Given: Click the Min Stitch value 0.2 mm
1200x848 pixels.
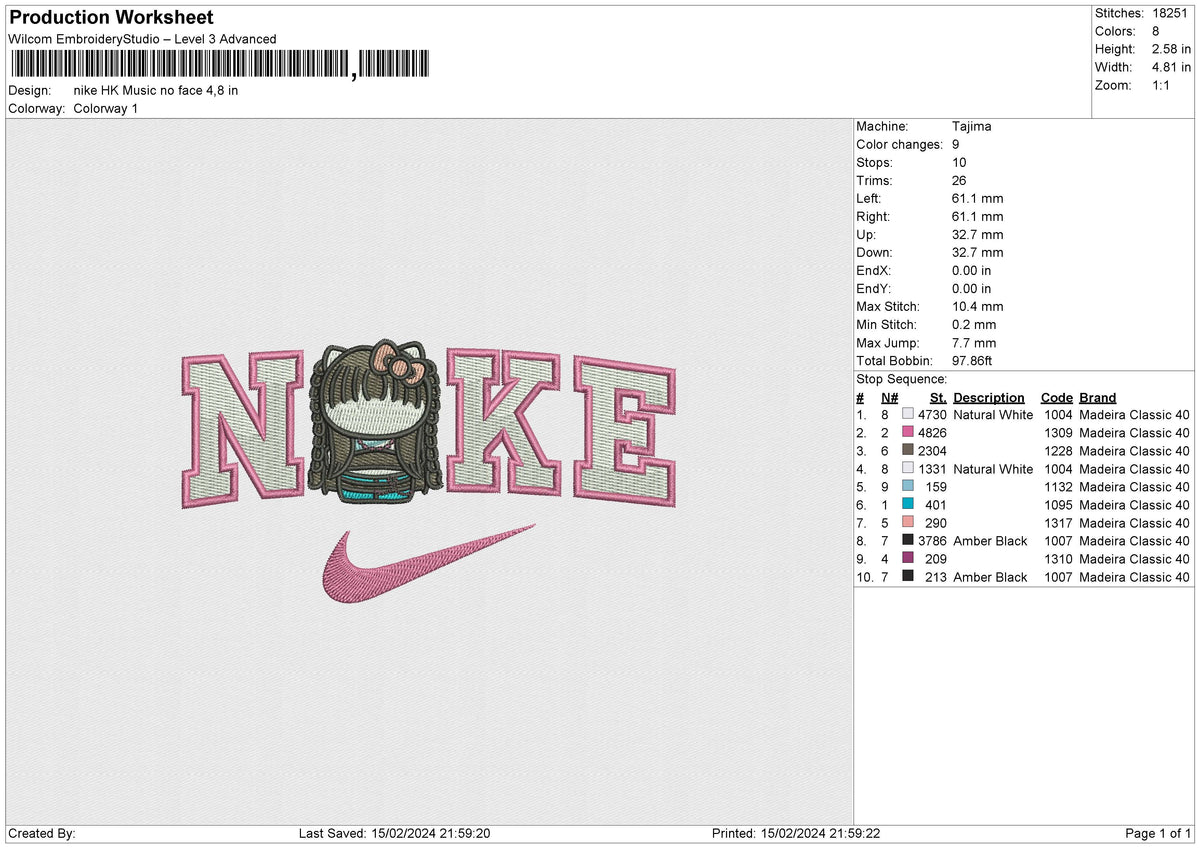Looking at the screenshot, I should [974, 325].
